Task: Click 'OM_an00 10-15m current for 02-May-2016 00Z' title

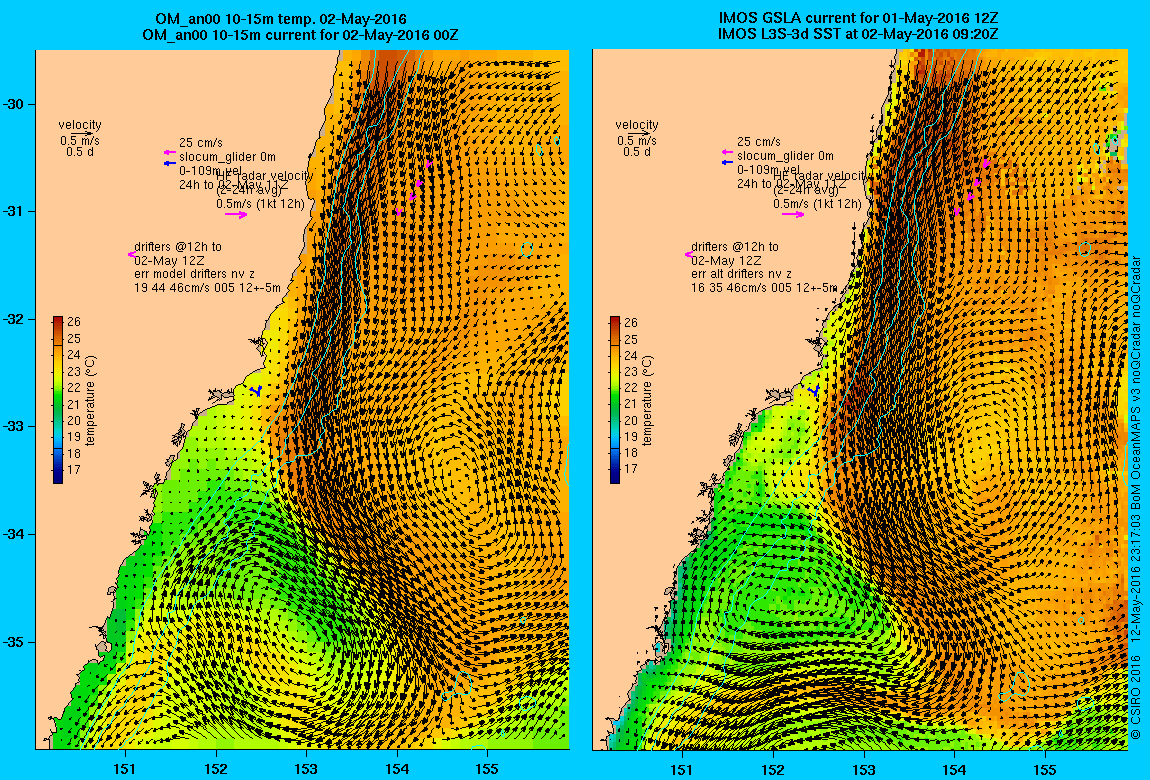Action: pos(300,34)
